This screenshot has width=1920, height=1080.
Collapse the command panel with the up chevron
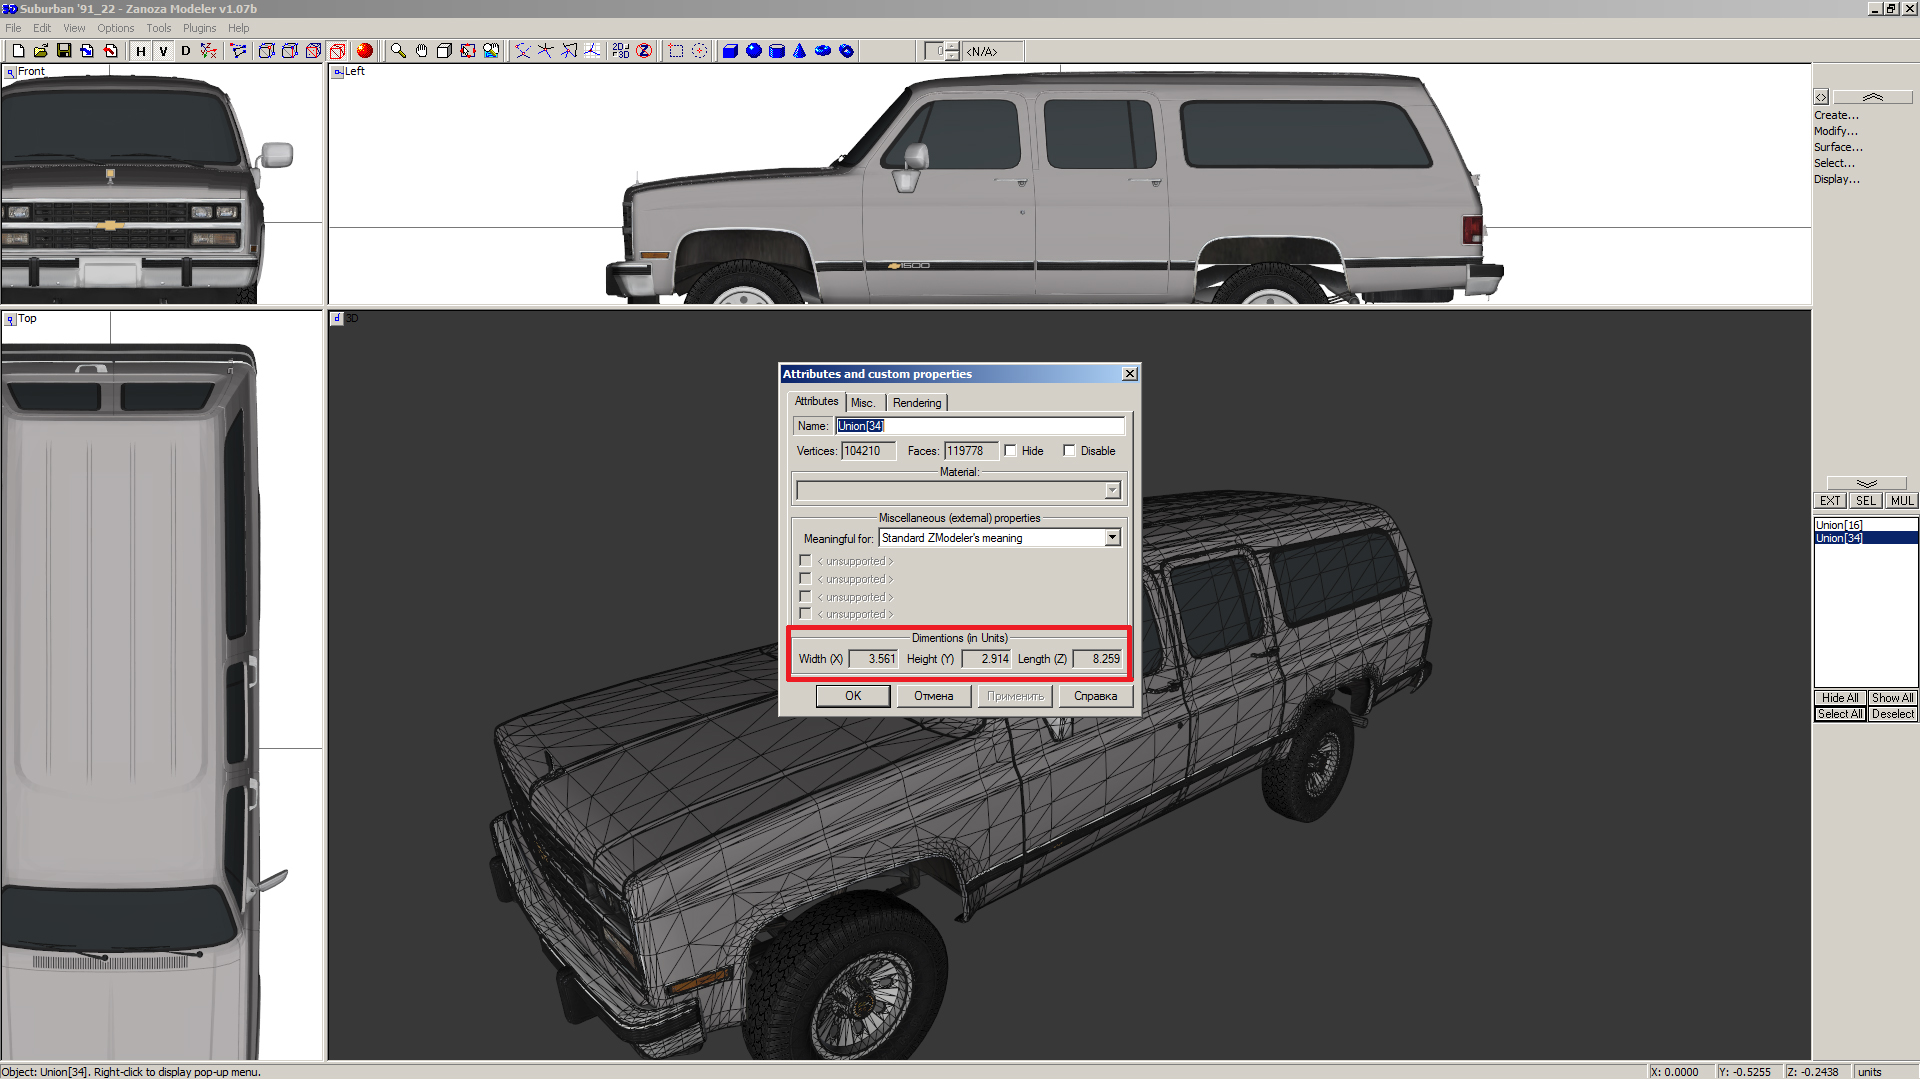(x=1872, y=97)
